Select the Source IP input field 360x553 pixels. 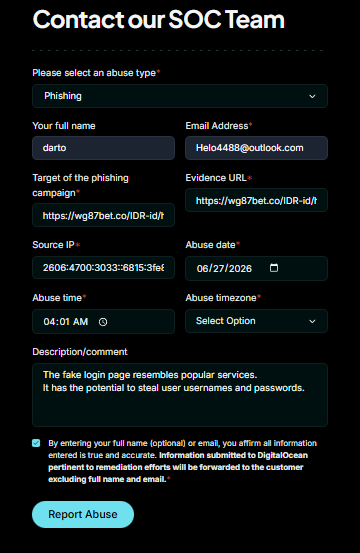point(103,268)
